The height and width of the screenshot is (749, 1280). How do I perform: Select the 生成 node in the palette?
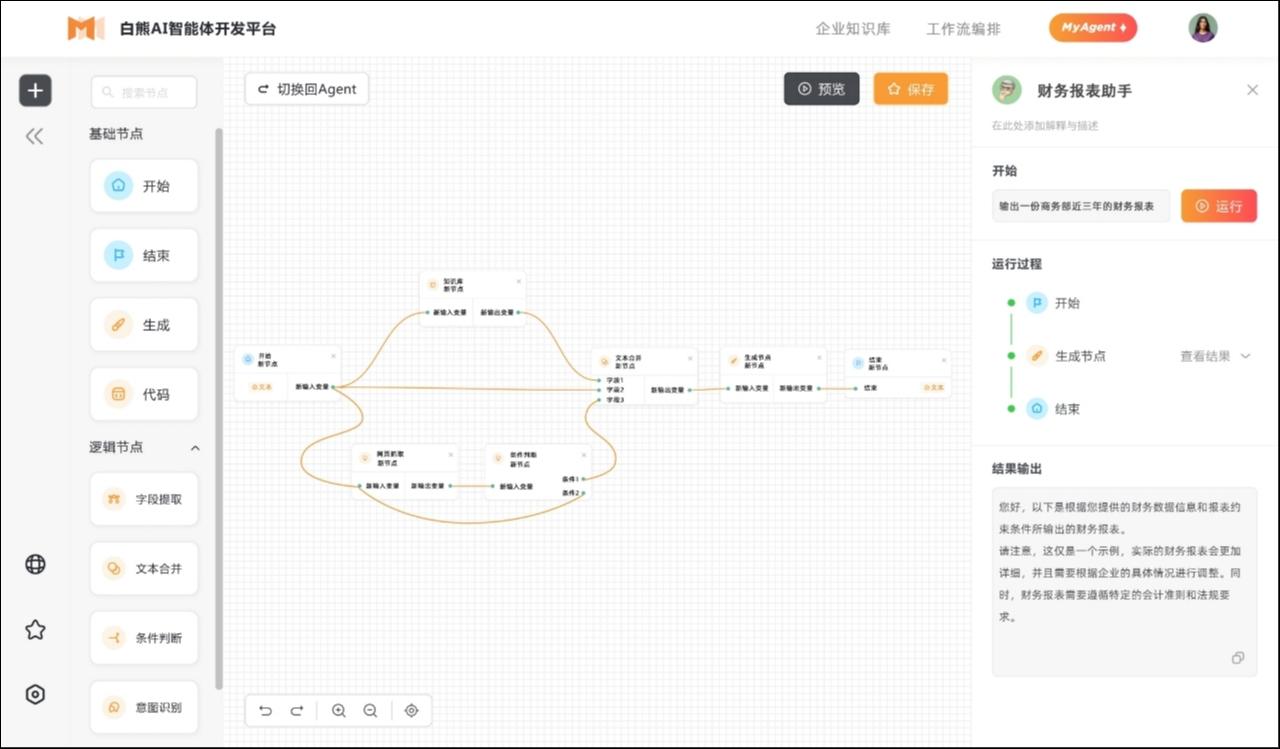[144, 325]
